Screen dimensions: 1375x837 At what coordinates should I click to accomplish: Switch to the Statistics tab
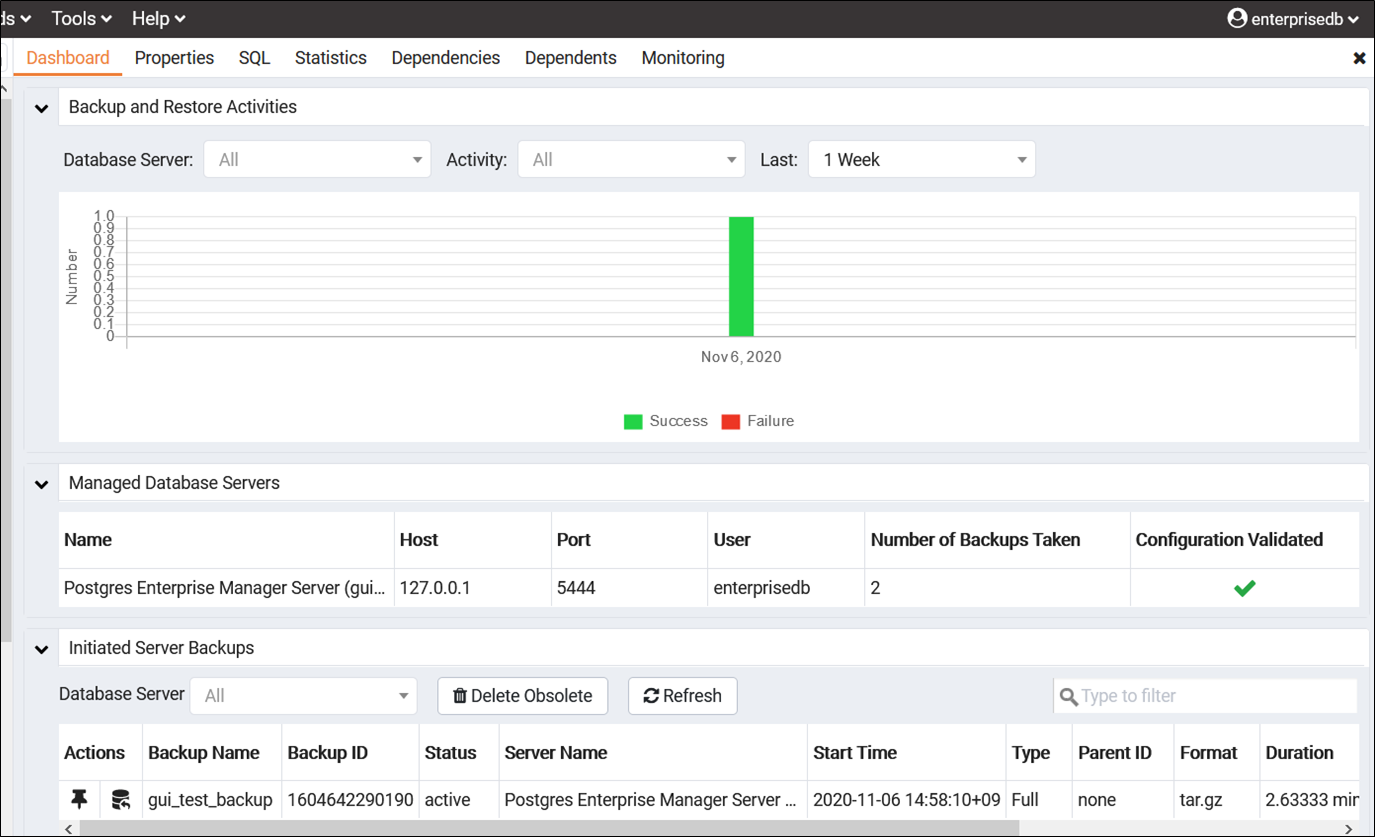pyautogui.click(x=330, y=58)
